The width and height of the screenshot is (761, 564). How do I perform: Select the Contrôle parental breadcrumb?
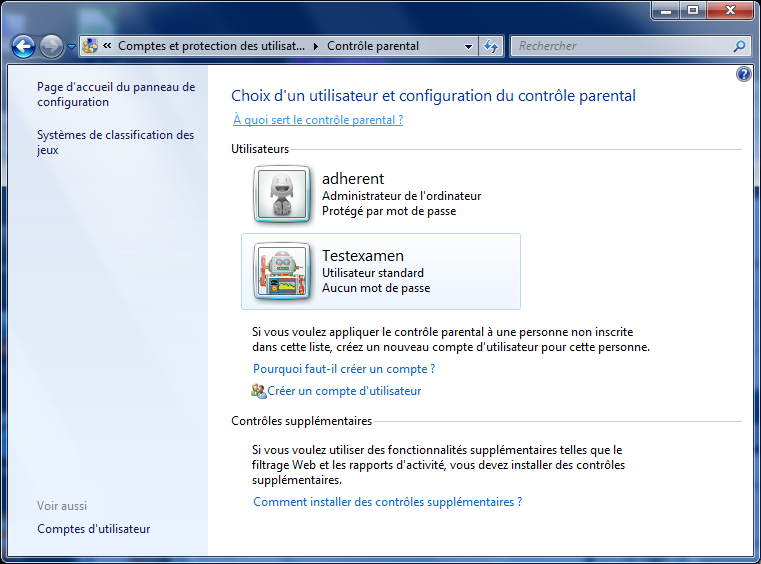[373, 46]
